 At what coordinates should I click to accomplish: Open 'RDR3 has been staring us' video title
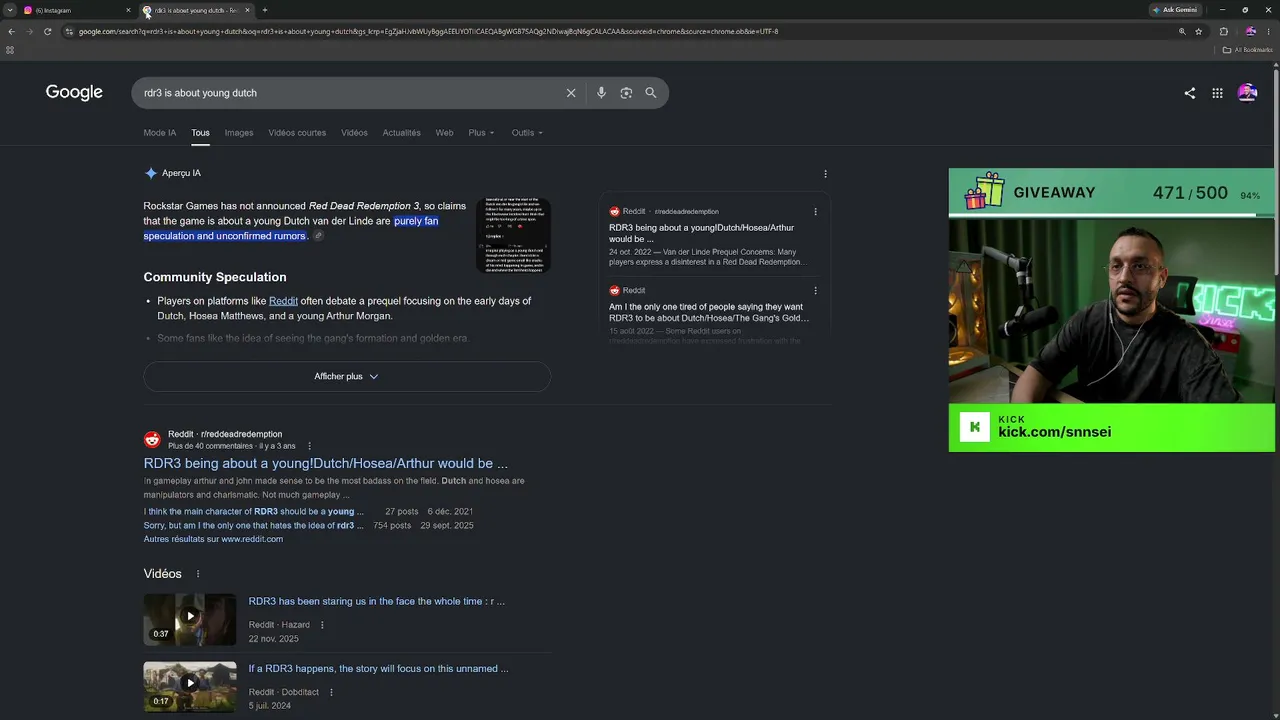click(x=376, y=602)
